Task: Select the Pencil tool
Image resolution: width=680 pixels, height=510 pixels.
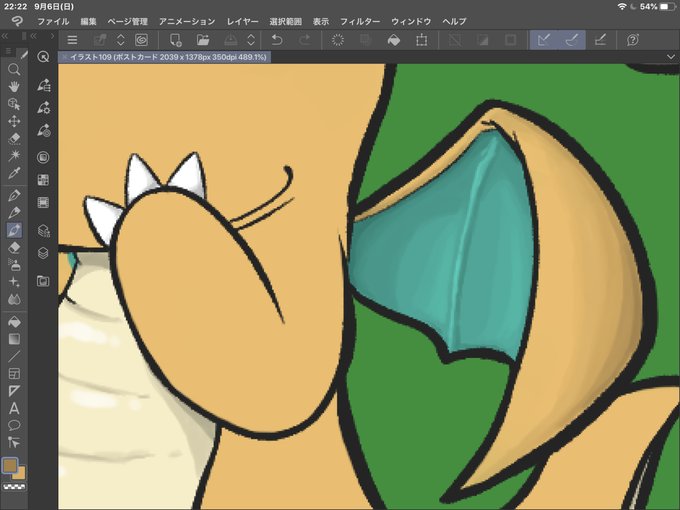Action: click(14, 212)
